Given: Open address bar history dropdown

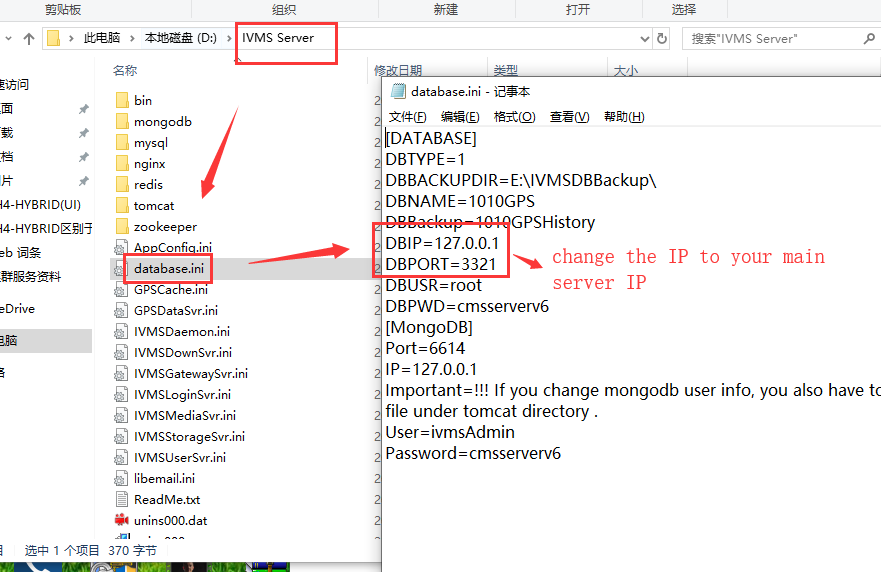Looking at the screenshot, I should point(645,39).
